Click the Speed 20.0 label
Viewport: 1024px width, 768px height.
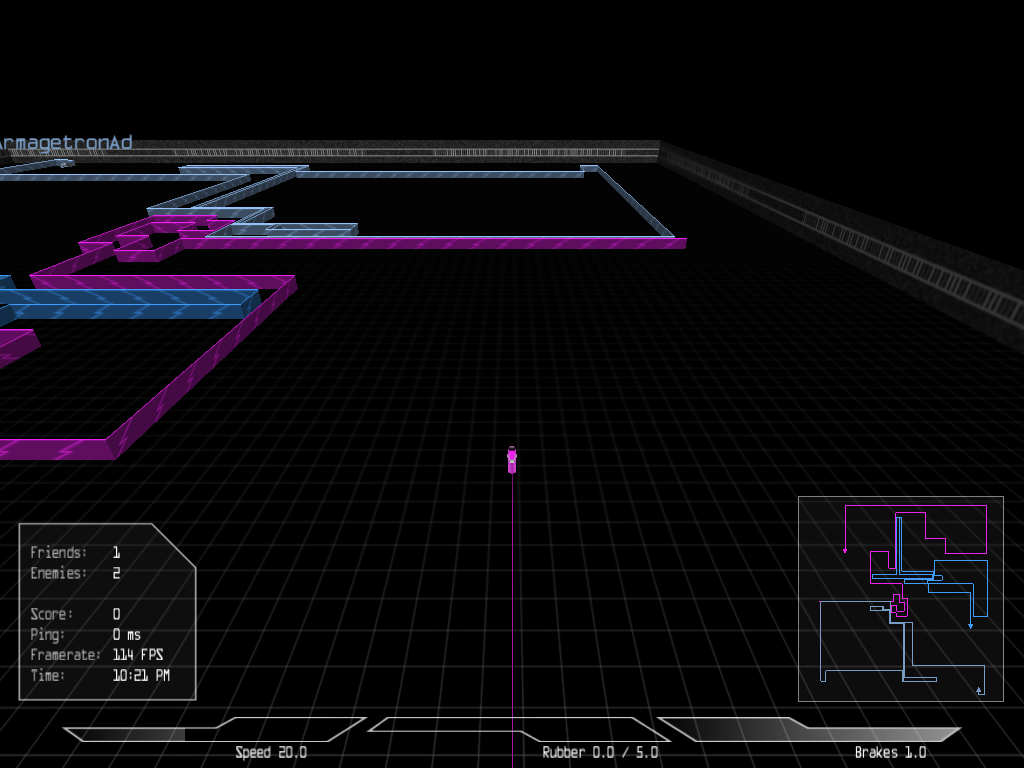271,753
